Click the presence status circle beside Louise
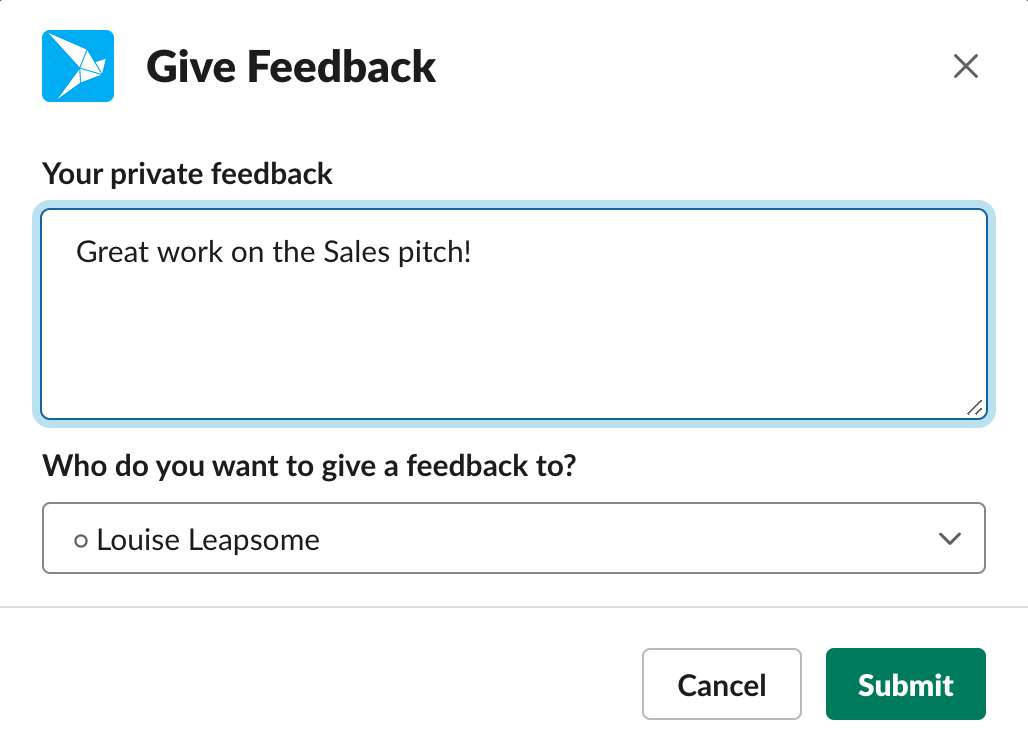 81,541
